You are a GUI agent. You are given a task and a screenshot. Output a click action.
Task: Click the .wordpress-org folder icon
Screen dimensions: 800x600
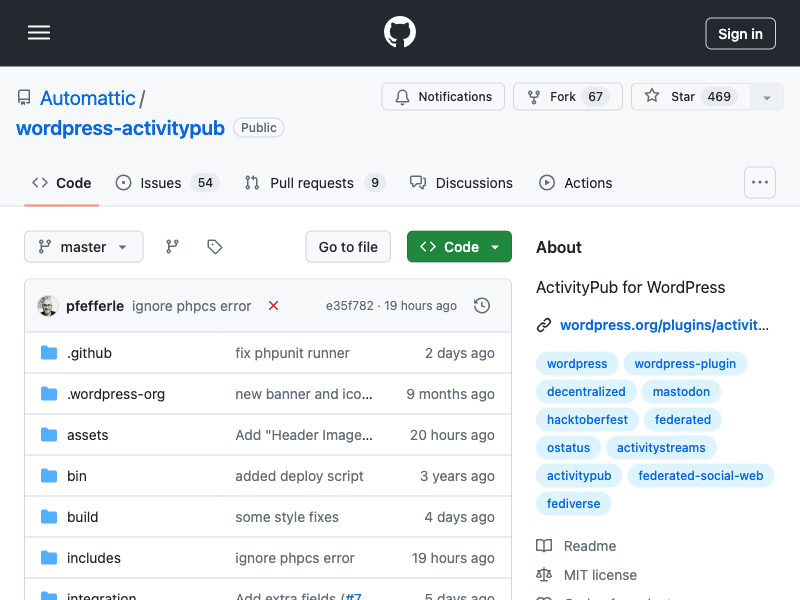pyautogui.click(x=49, y=393)
